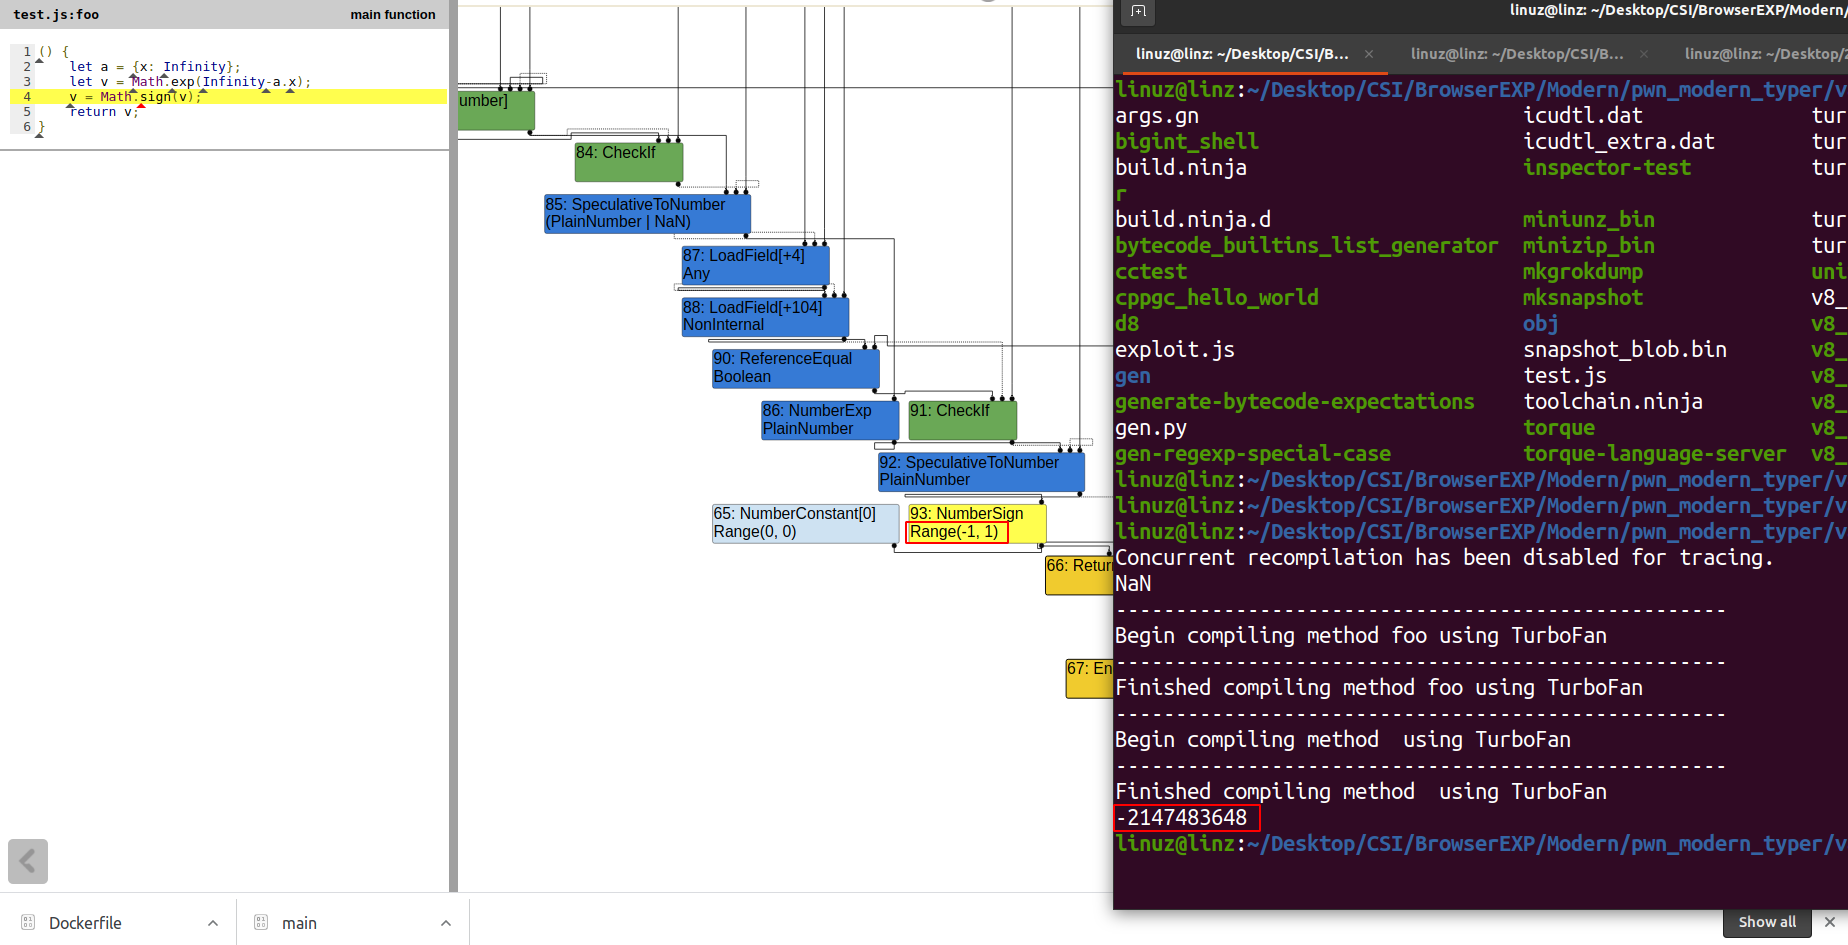The width and height of the screenshot is (1848, 945).
Task: Click highlighted code line Math.sign(v)
Action: pos(150,97)
